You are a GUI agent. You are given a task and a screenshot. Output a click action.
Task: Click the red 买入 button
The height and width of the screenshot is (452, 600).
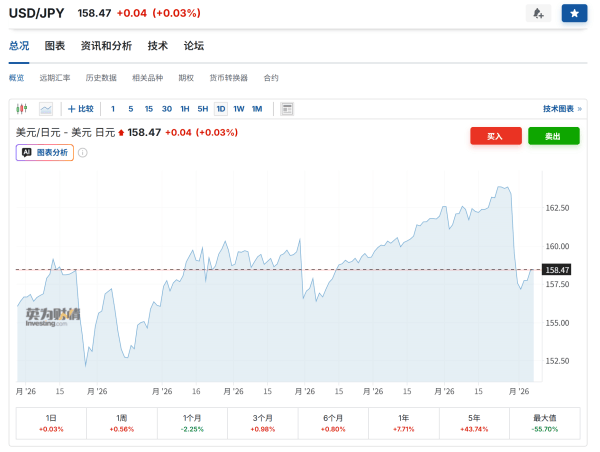496,136
